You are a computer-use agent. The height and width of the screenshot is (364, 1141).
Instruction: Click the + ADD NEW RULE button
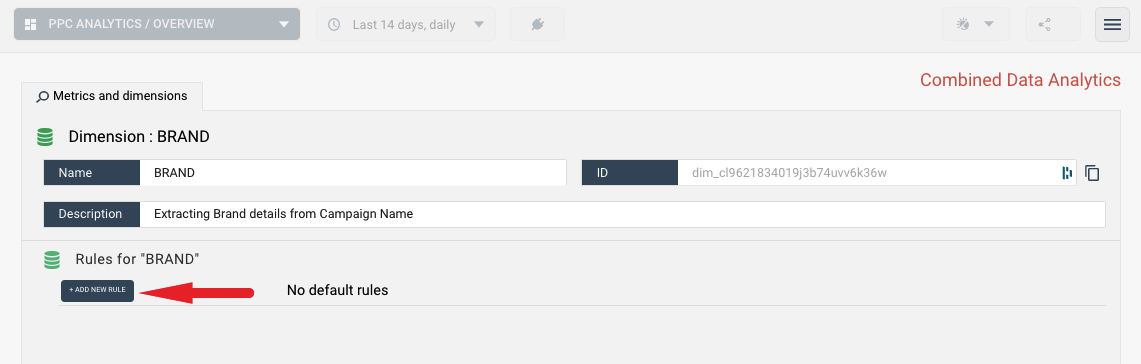pos(98,290)
